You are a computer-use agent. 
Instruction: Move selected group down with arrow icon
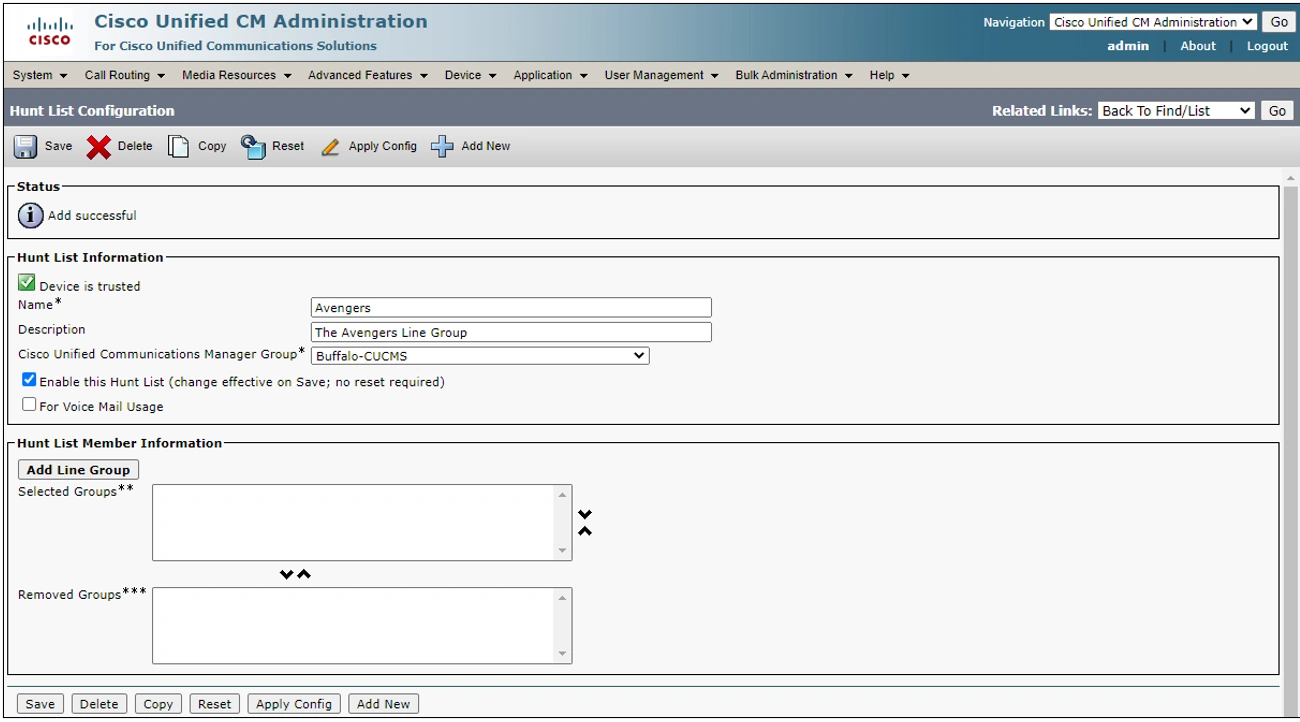coord(585,514)
